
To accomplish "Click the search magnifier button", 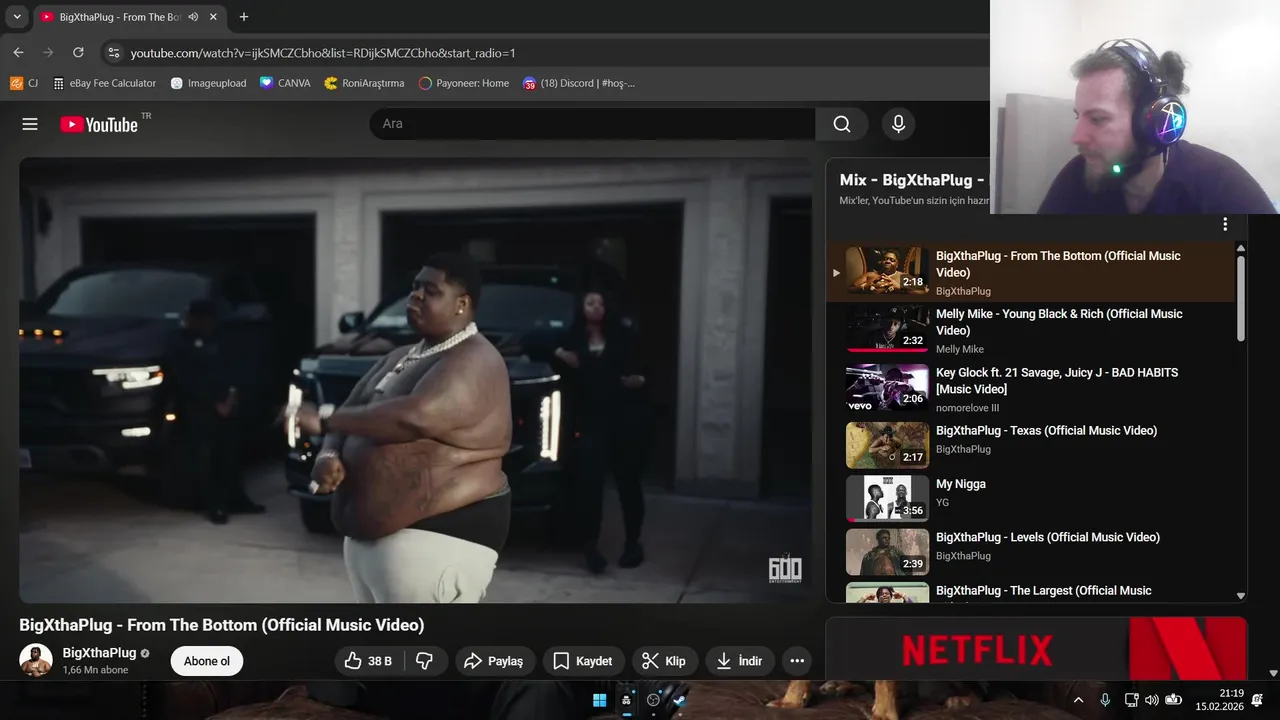I will (842, 124).
